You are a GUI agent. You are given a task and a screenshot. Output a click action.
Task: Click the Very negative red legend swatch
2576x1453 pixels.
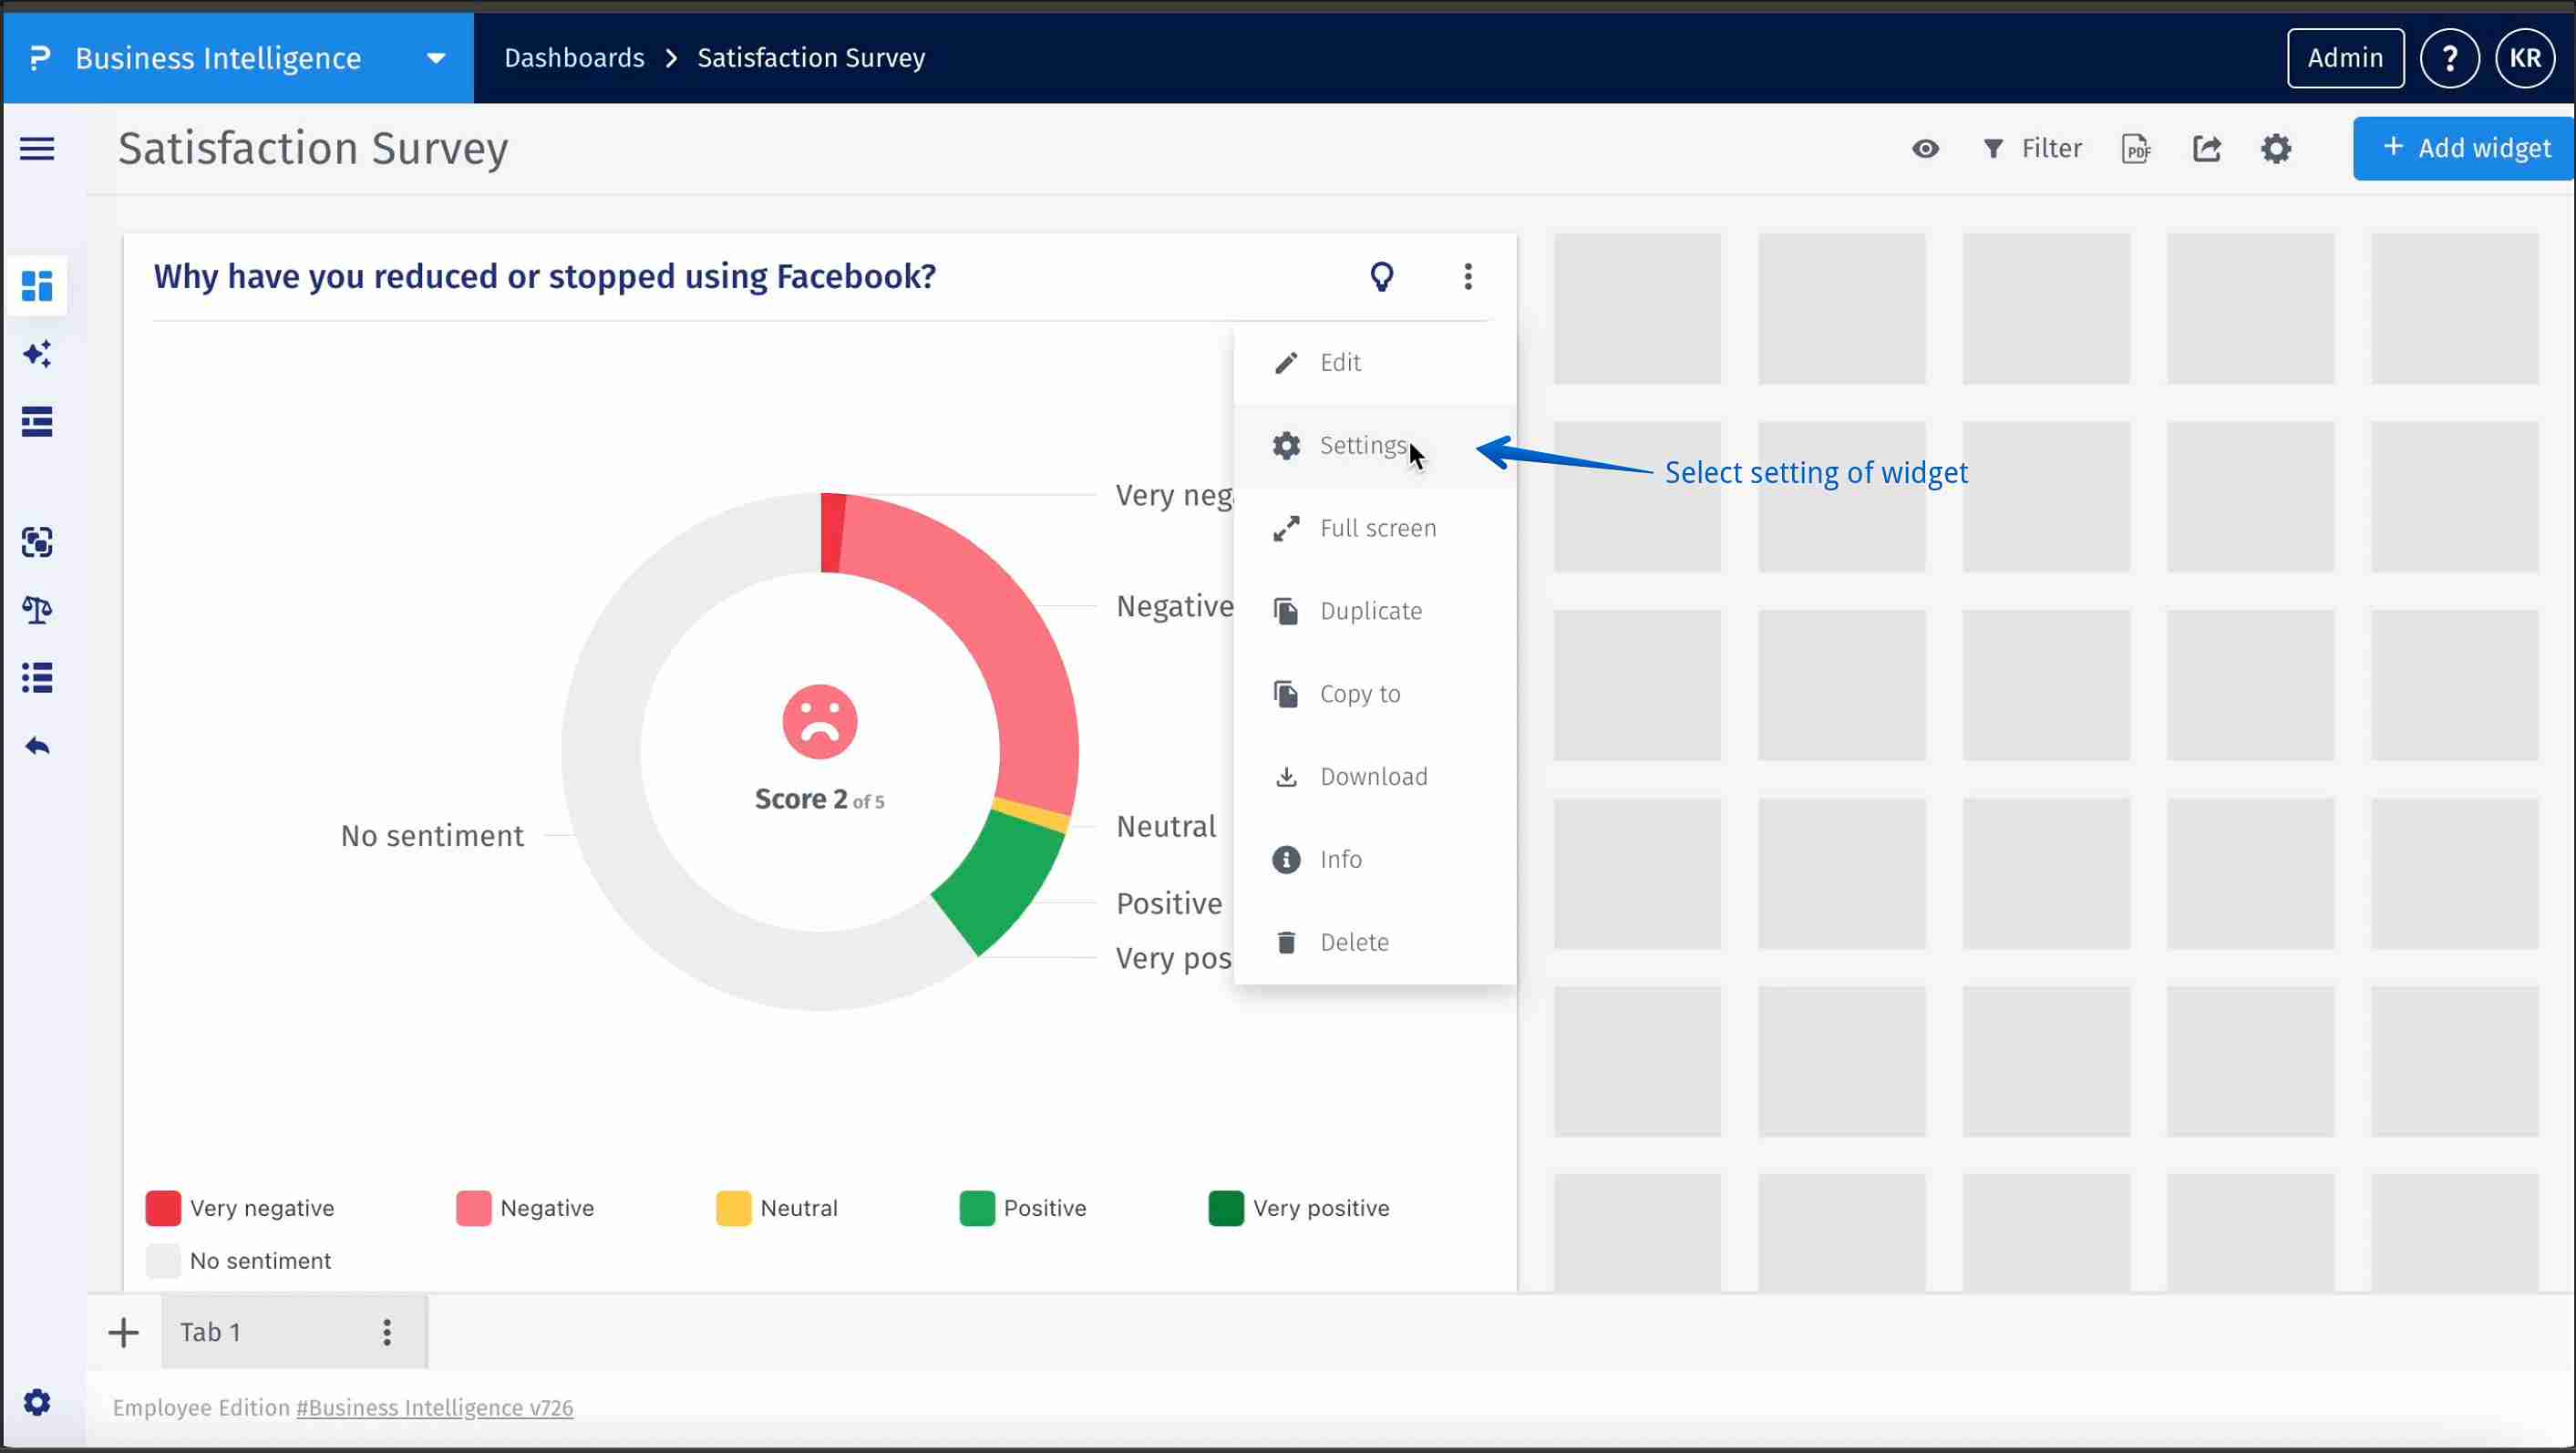tap(163, 1208)
